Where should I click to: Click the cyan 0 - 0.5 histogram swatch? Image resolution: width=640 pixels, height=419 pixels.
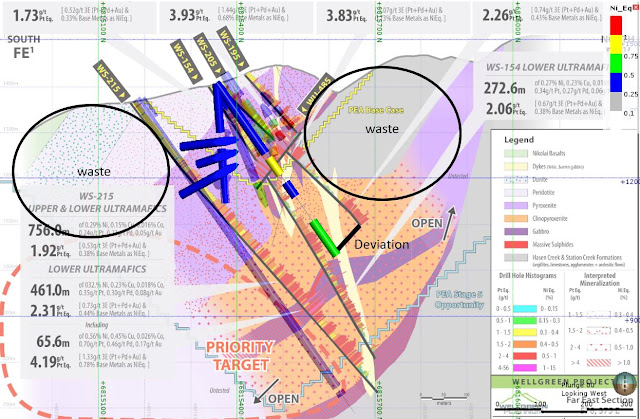524,309
